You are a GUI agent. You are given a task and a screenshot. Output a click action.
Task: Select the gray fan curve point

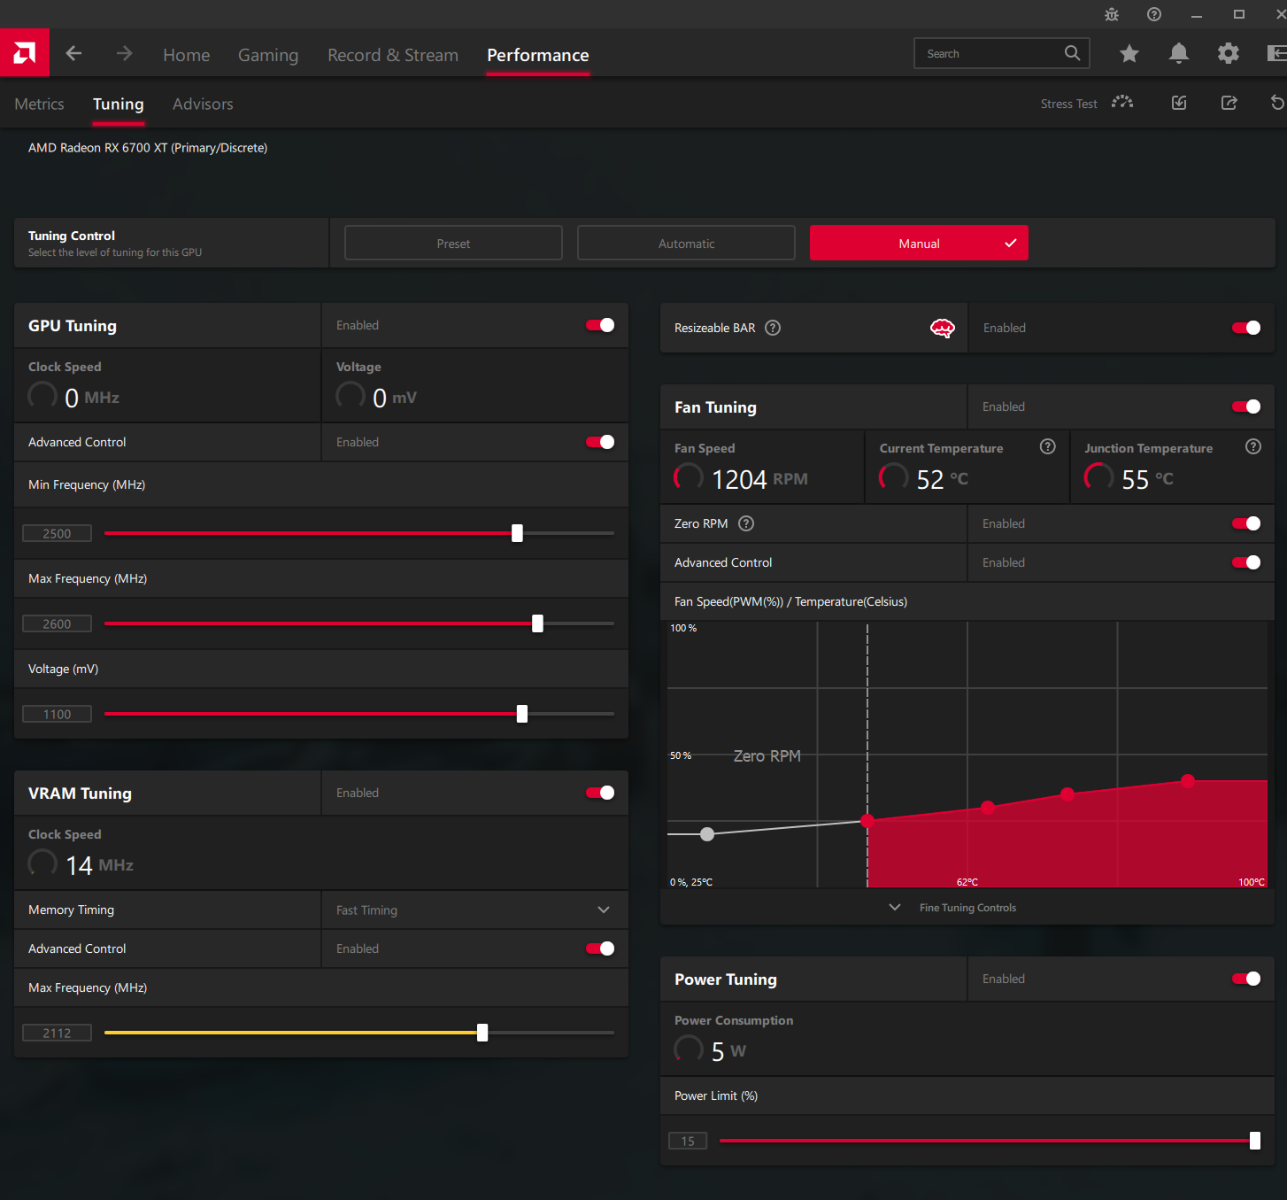707,834
